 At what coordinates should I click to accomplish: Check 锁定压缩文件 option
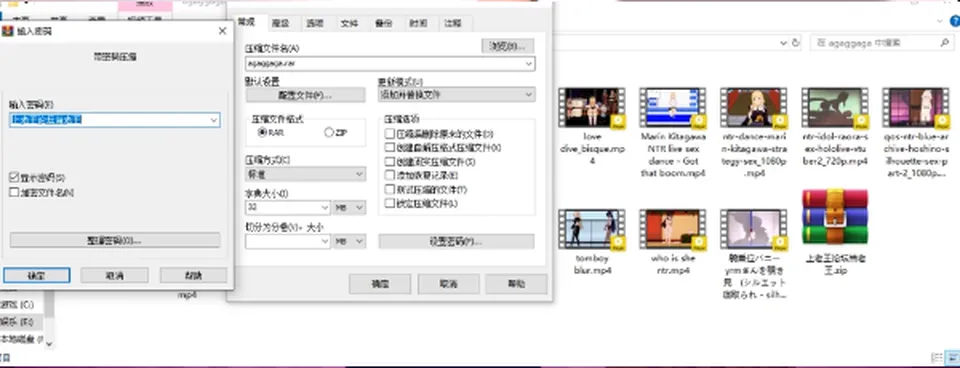click(389, 203)
